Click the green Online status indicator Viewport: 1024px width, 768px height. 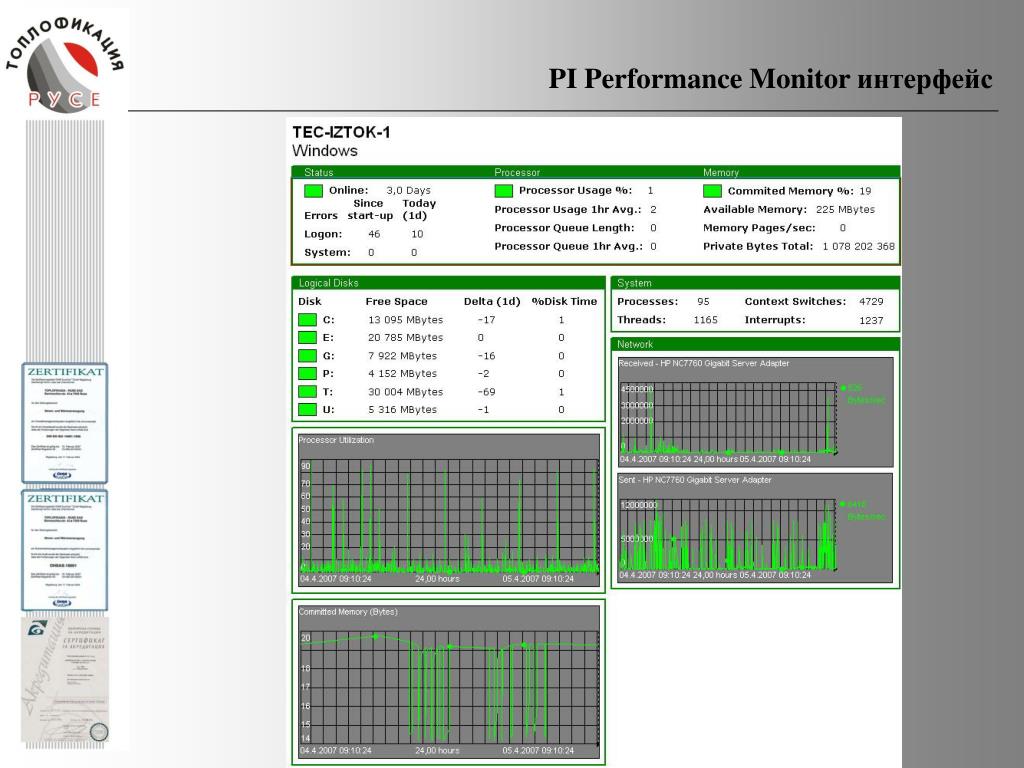coord(313,191)
